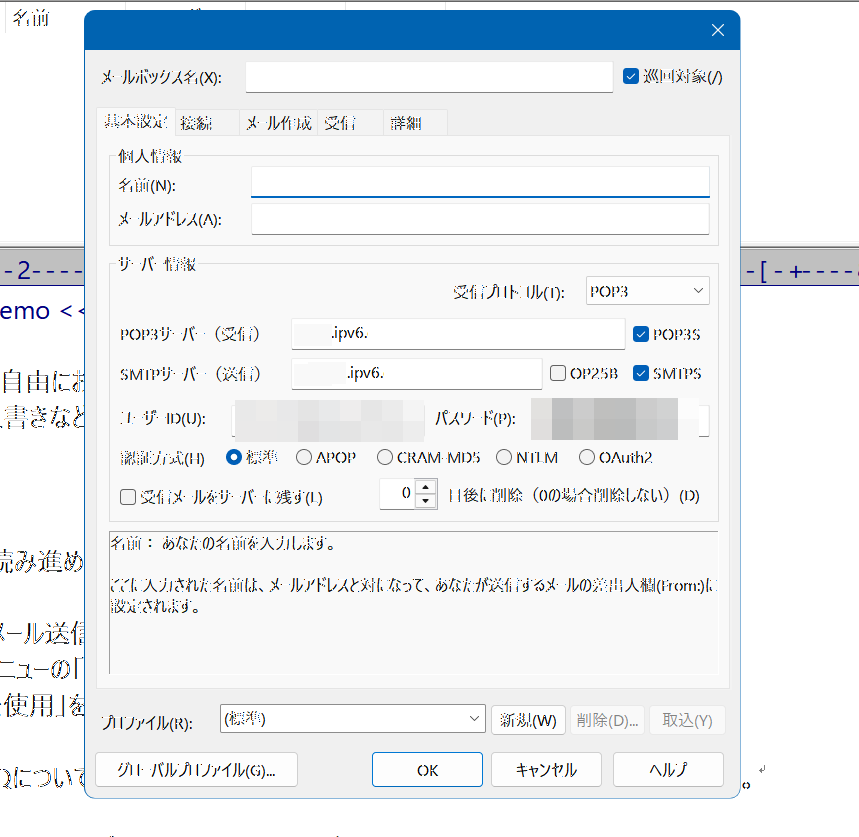Open the 受信 settings tab
Image resolution: width=859 pixels, height=837 pixels.
[337, 122]
